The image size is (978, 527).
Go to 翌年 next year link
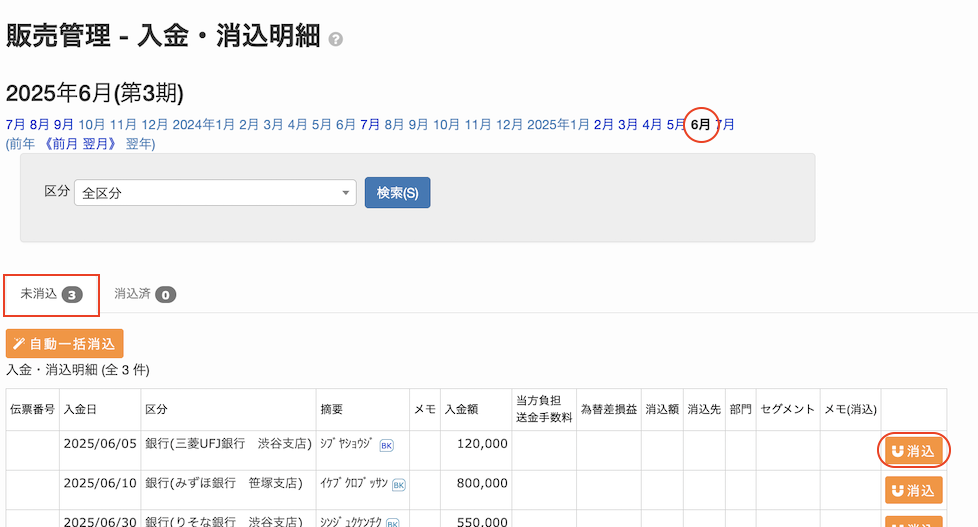coord(138,144)
